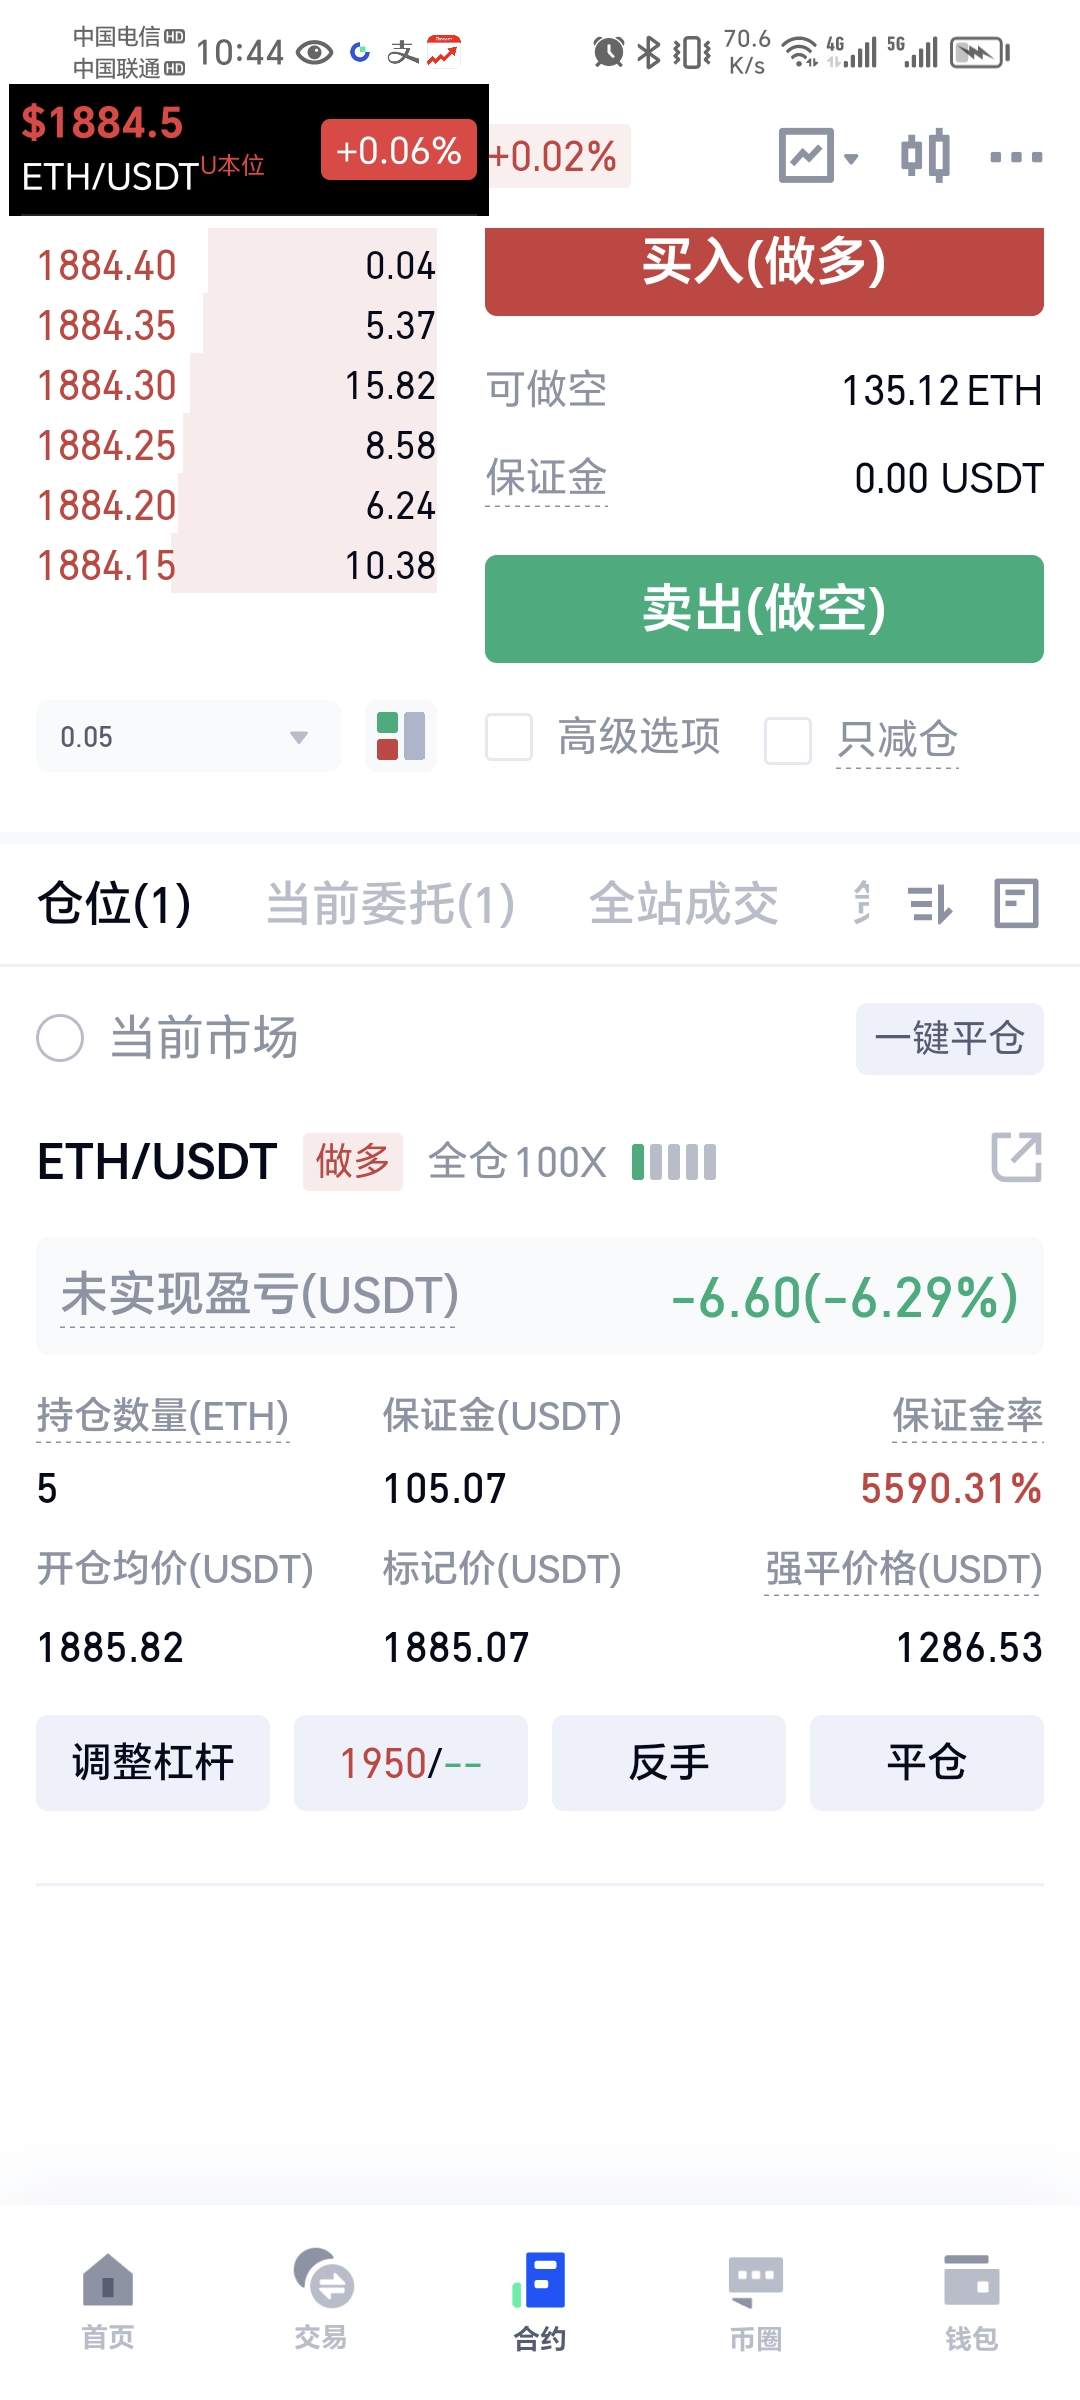Expand the 0.05 depth precision dropdown
This screenshot has height=2400, width=1080.
(188, 736)
